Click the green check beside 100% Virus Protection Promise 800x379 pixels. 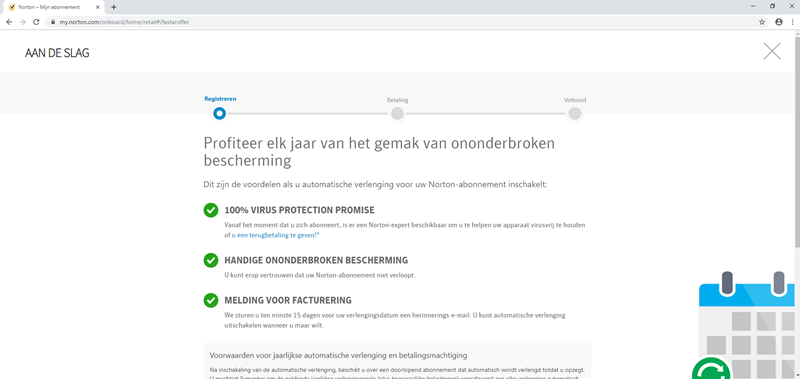pyautogui.click(x=211, y=210)
